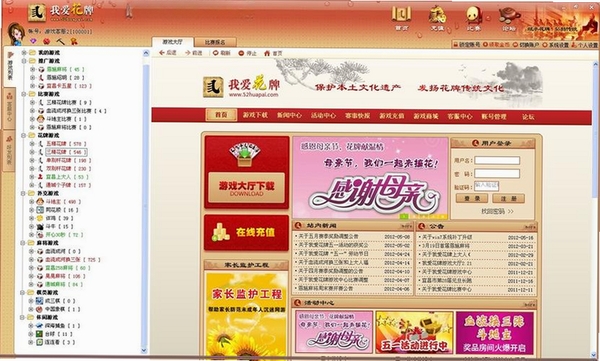Collapse the 麻将游戏 folder

pyautogui.click(x=24, y=243)
